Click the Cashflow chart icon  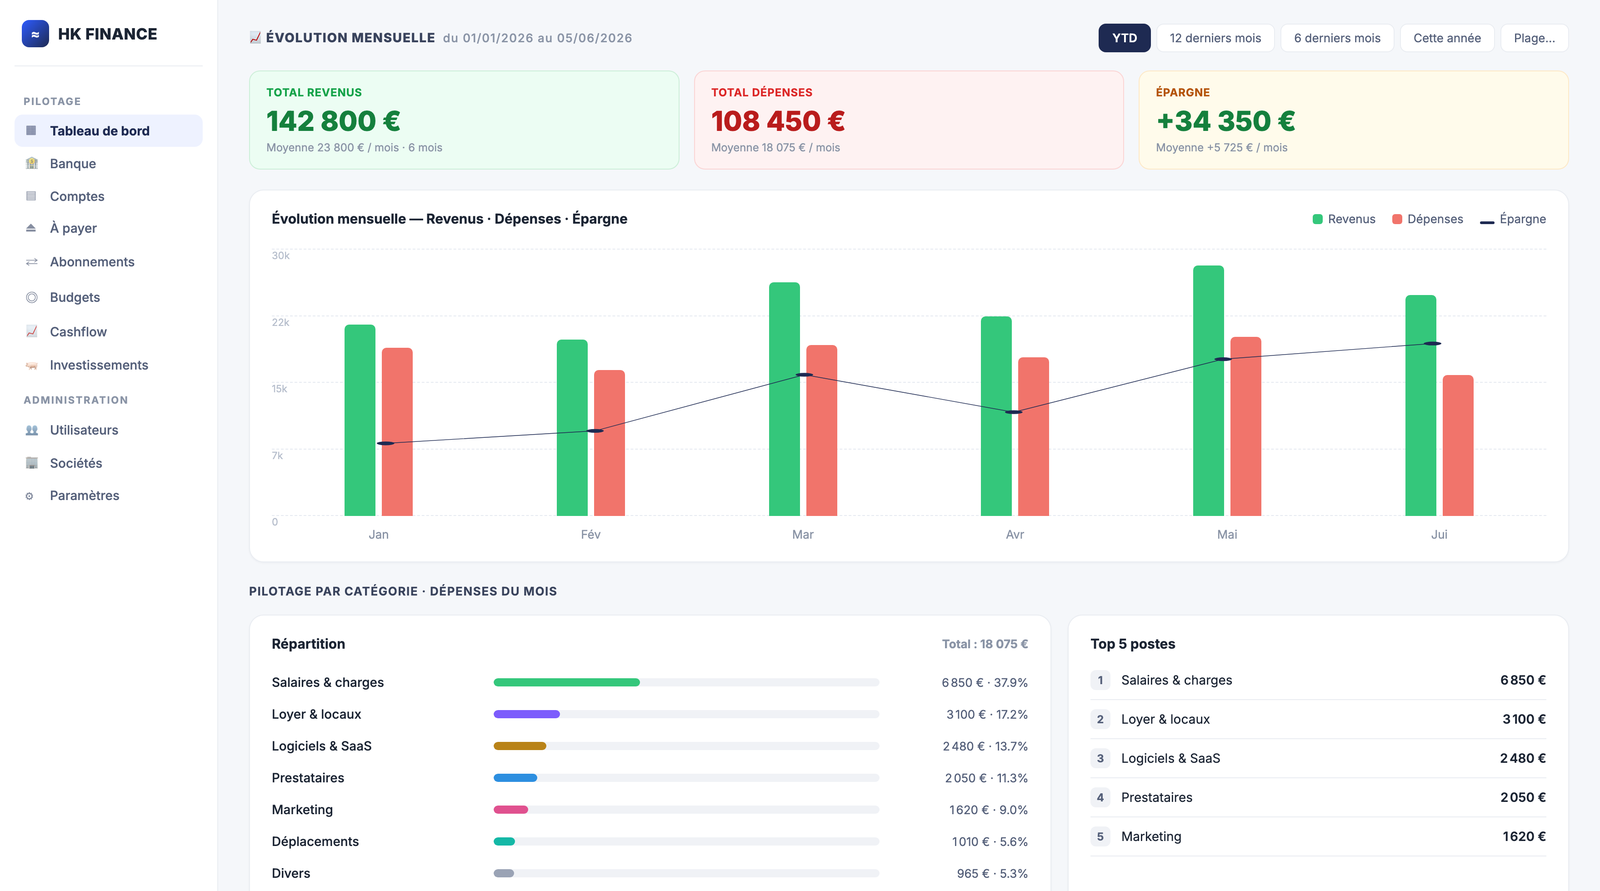(x=31, y=331)
